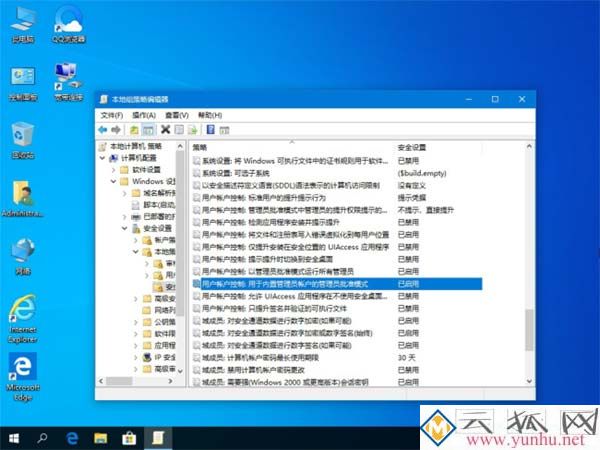Open the Windows Start button
600x450 pixels.
14,438
